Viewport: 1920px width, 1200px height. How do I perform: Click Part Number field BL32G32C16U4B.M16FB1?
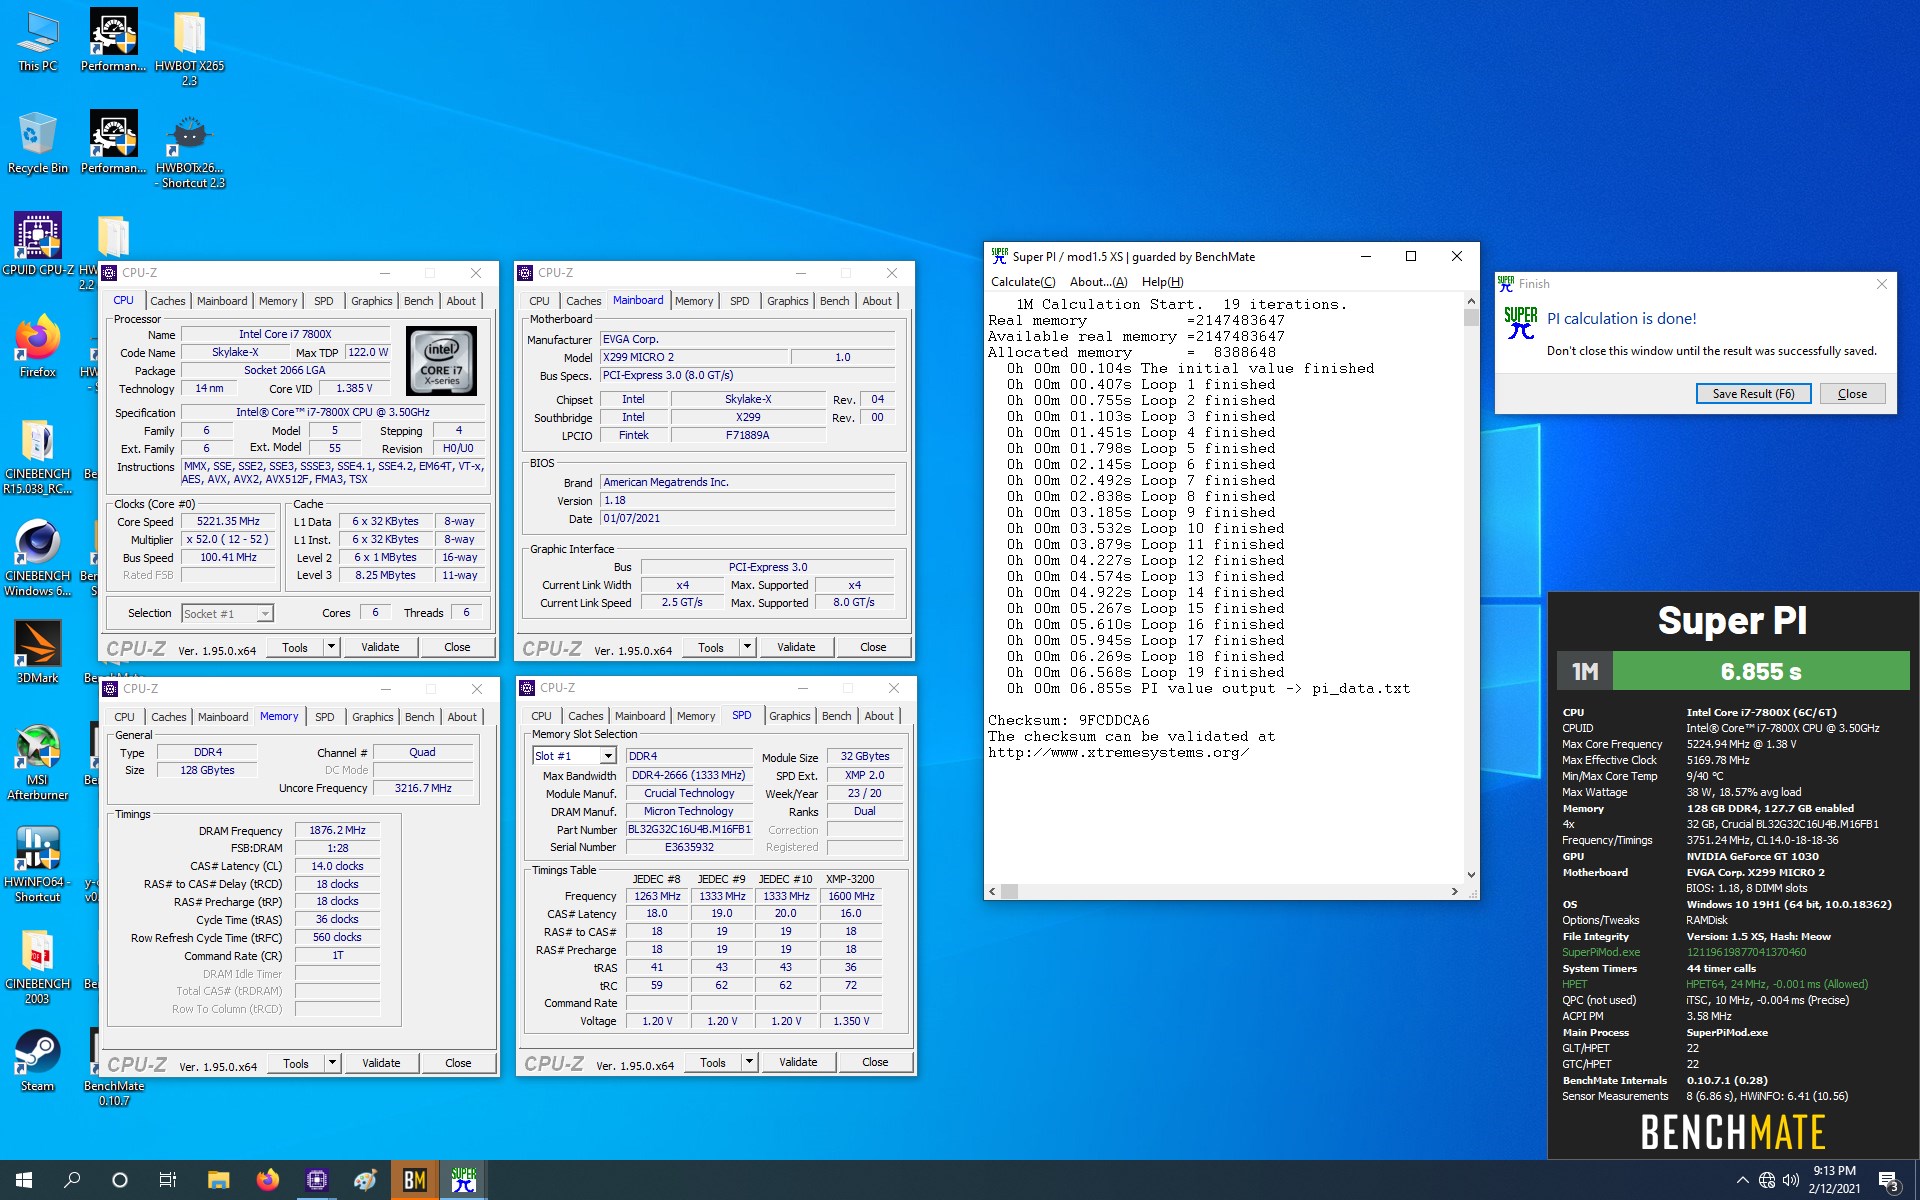[689, 829]
